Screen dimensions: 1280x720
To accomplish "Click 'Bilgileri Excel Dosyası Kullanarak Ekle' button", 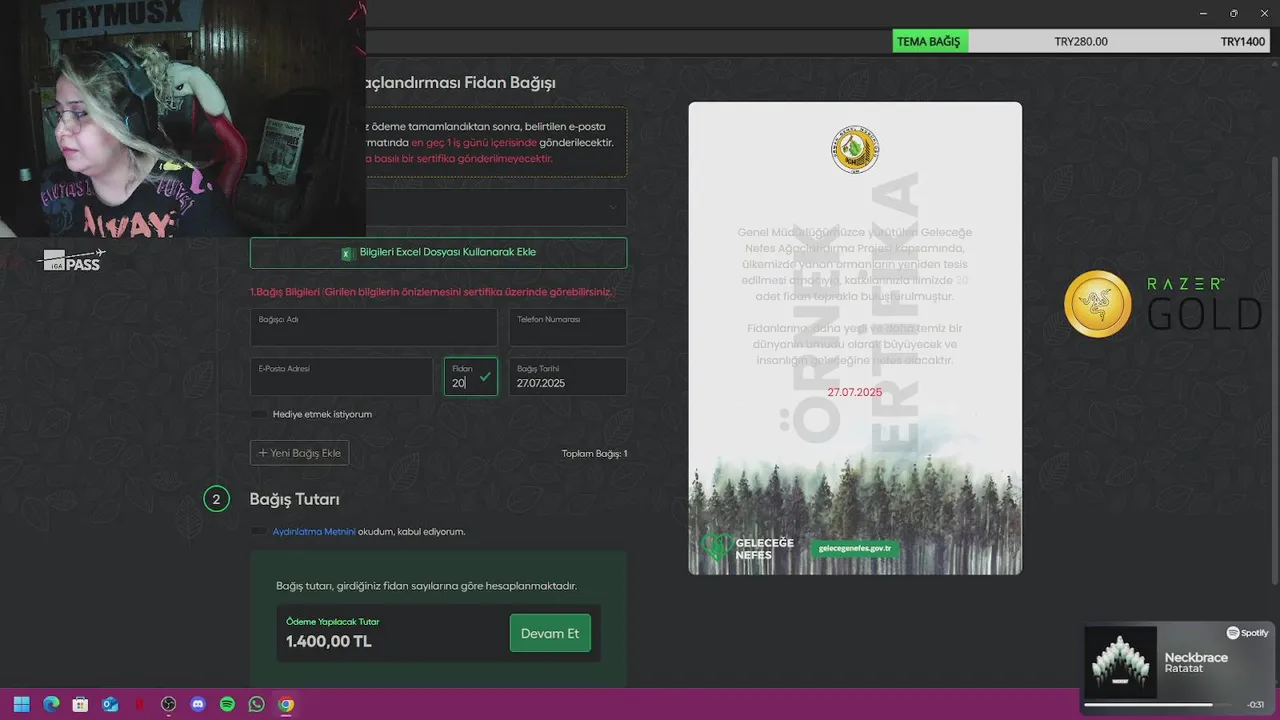I will pyautogui.click(x=438, y=253).
